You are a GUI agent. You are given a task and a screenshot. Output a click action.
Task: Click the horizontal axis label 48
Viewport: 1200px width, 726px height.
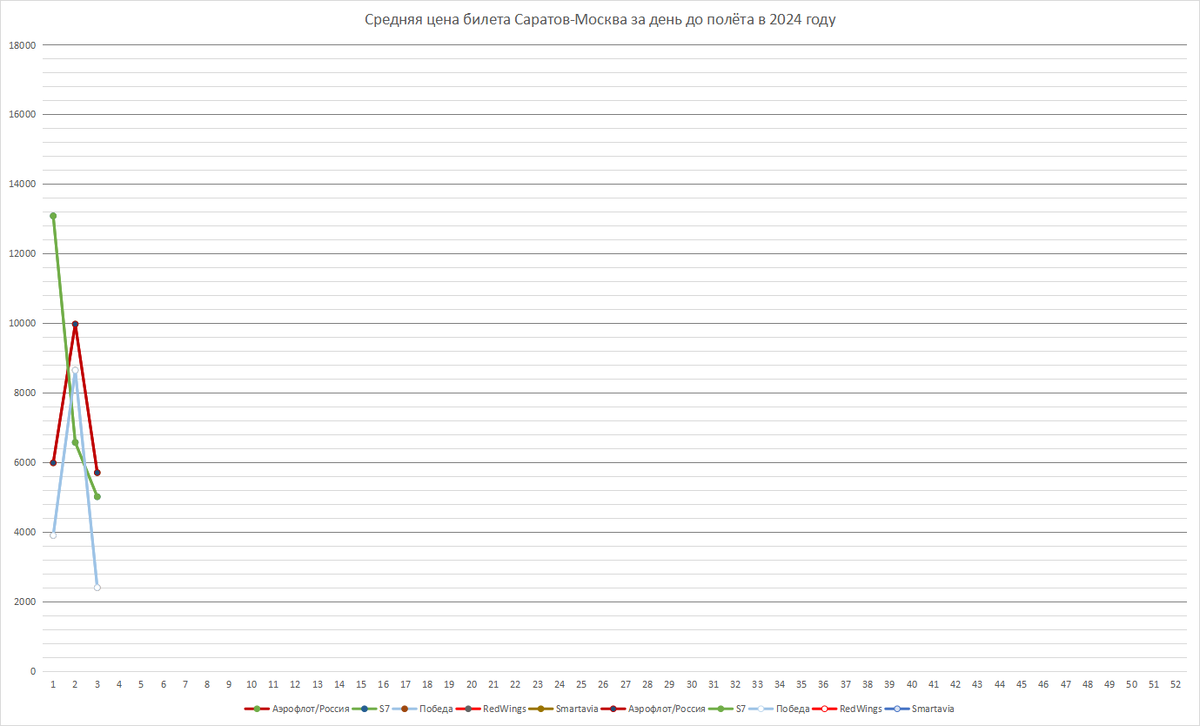click(1087, 685)
